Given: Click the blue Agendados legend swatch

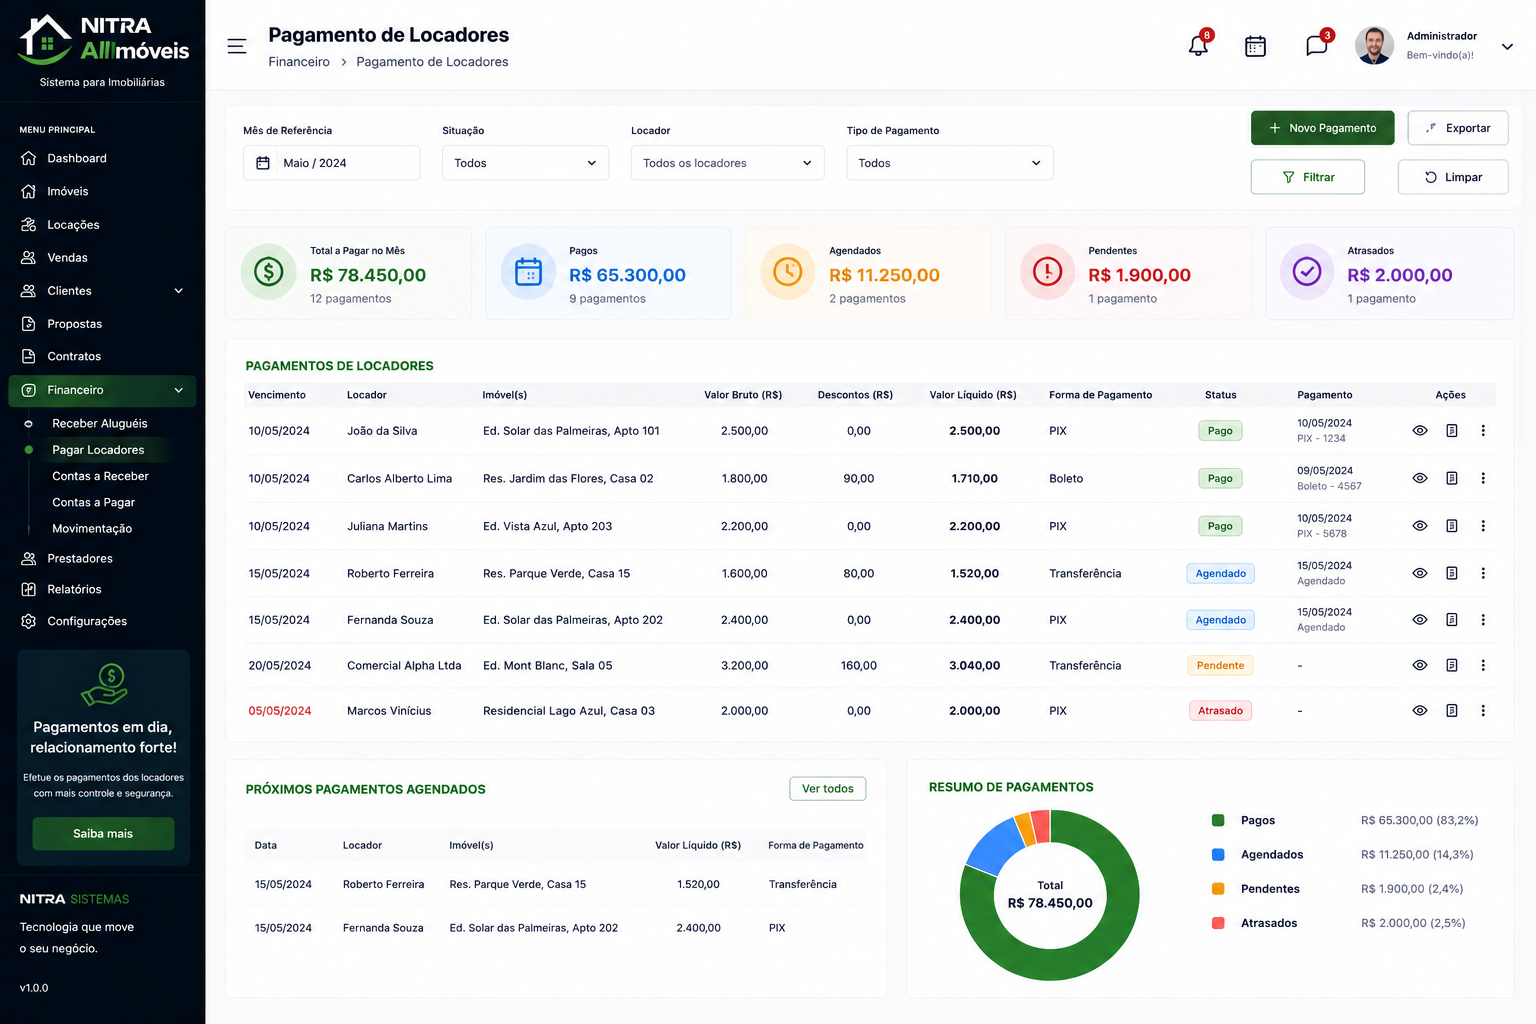Looking at the screenshot, I should pyautogui.click(x=1218, y=855).
